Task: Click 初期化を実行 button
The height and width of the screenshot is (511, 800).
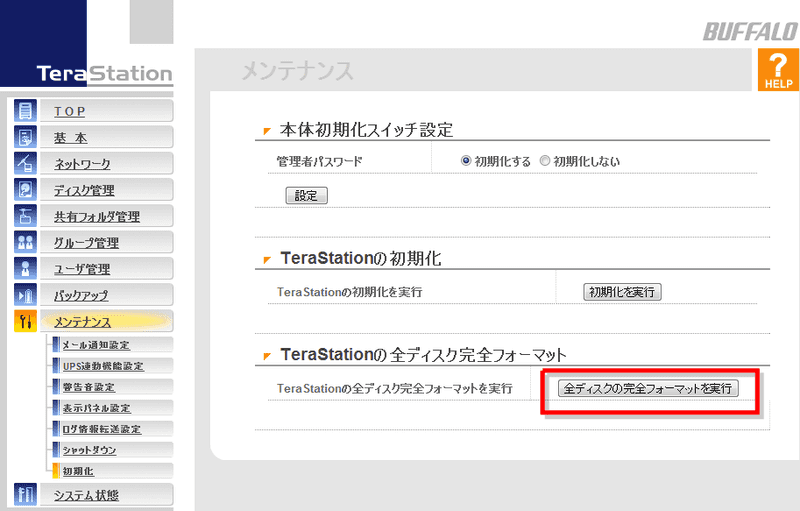Action: point(622,292)
